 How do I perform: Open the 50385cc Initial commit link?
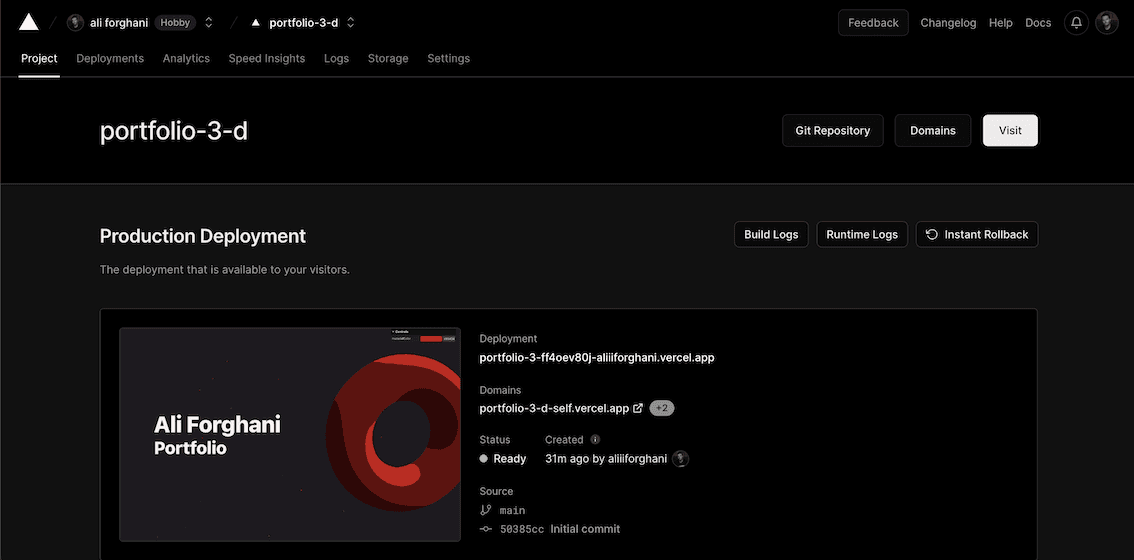pos(560,529)
